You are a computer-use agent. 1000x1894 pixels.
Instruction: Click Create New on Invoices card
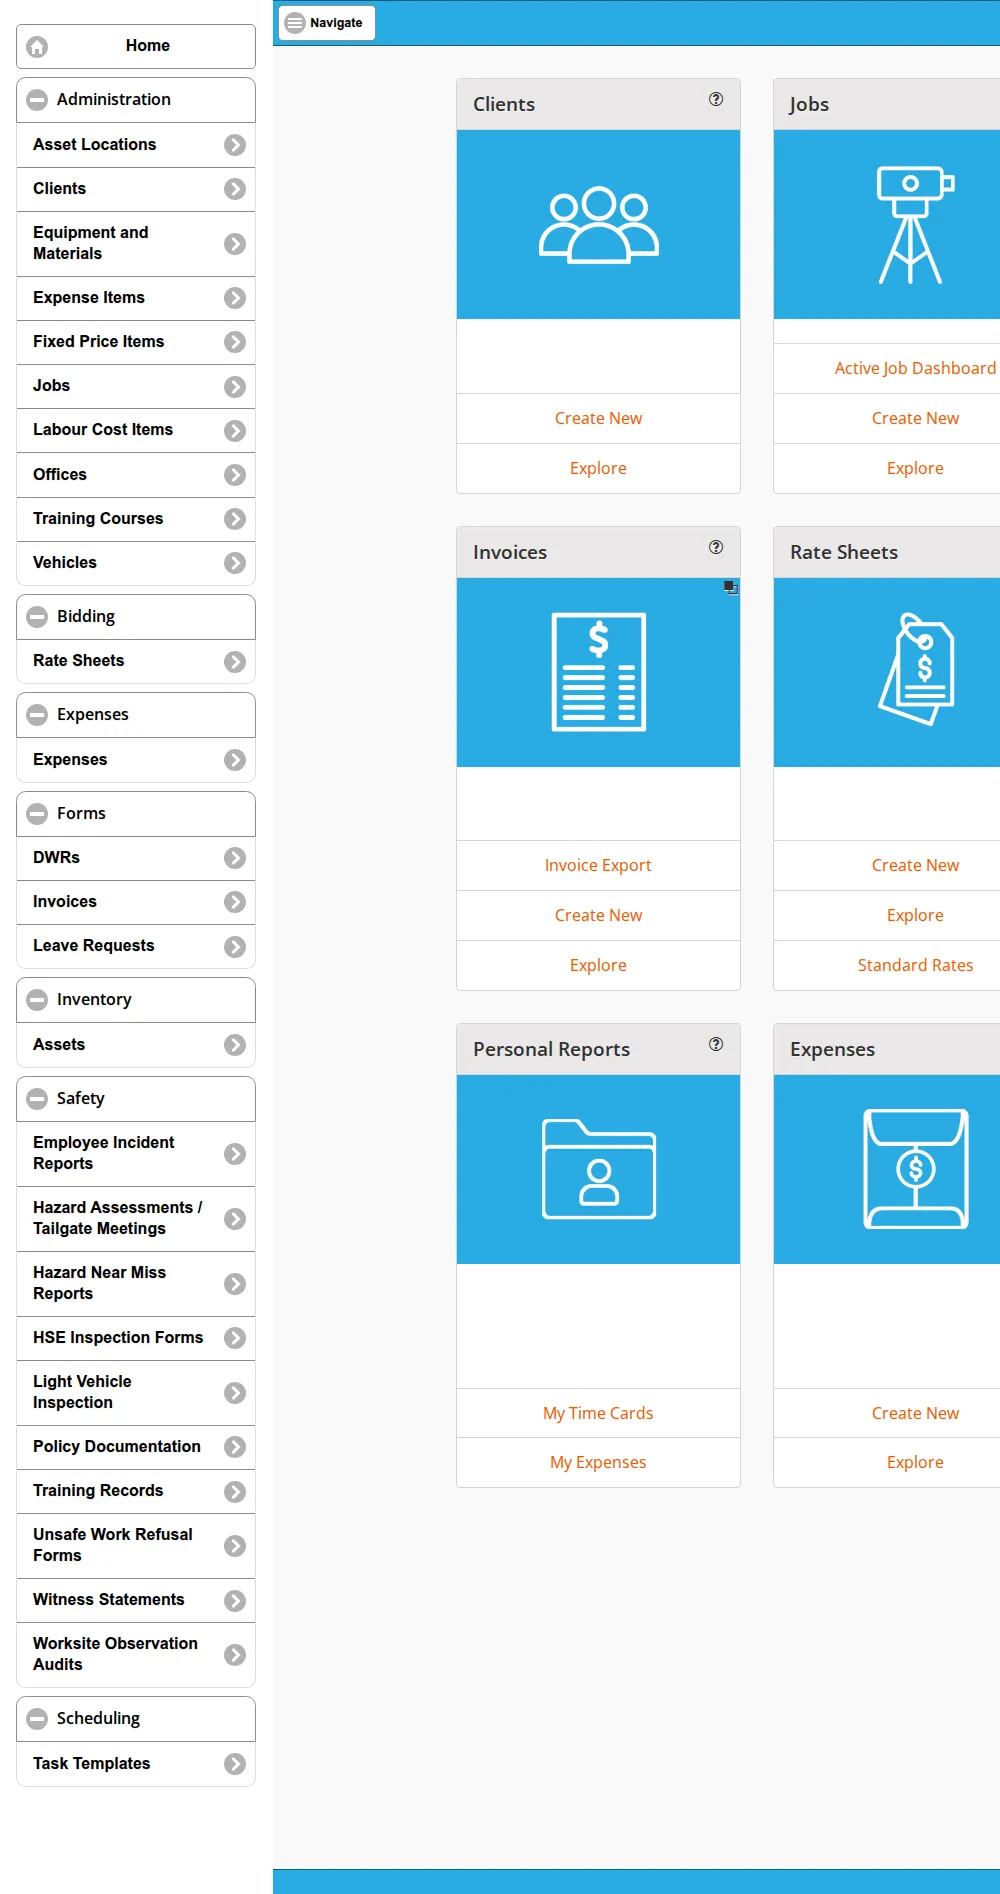coord(598,915)
